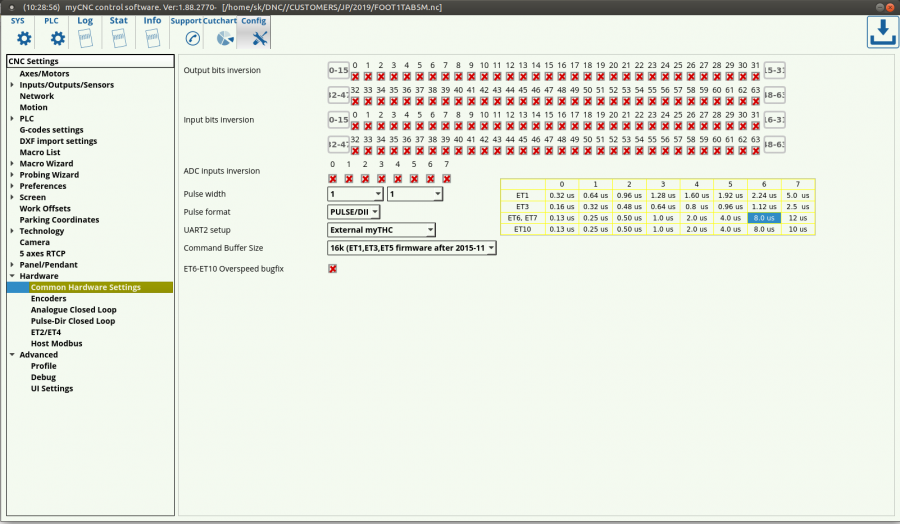Select 0.32 us cell in ET1 row
The width and height of the screenshot is (900, 524).
tap(561, 195)
